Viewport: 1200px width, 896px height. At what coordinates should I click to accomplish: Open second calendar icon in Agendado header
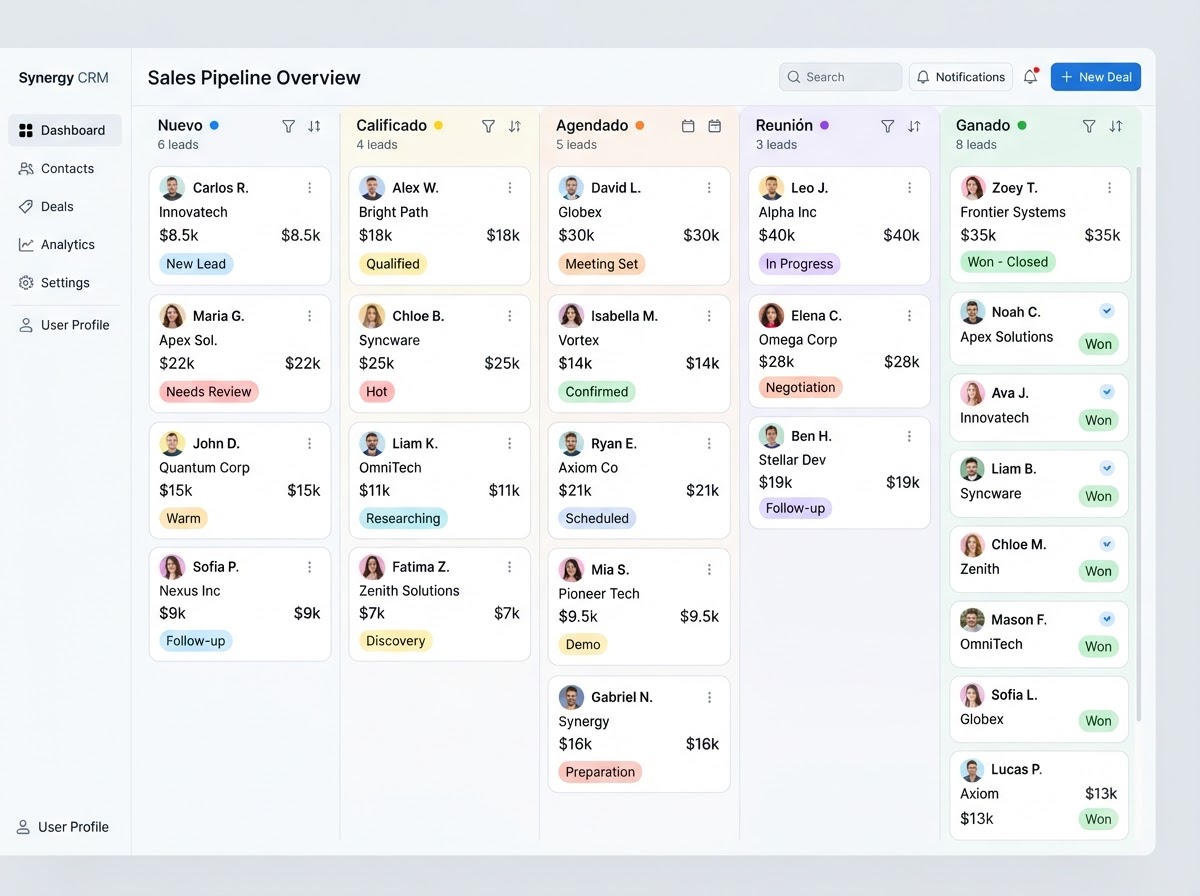pyautogui.click(x=714, y=126)
